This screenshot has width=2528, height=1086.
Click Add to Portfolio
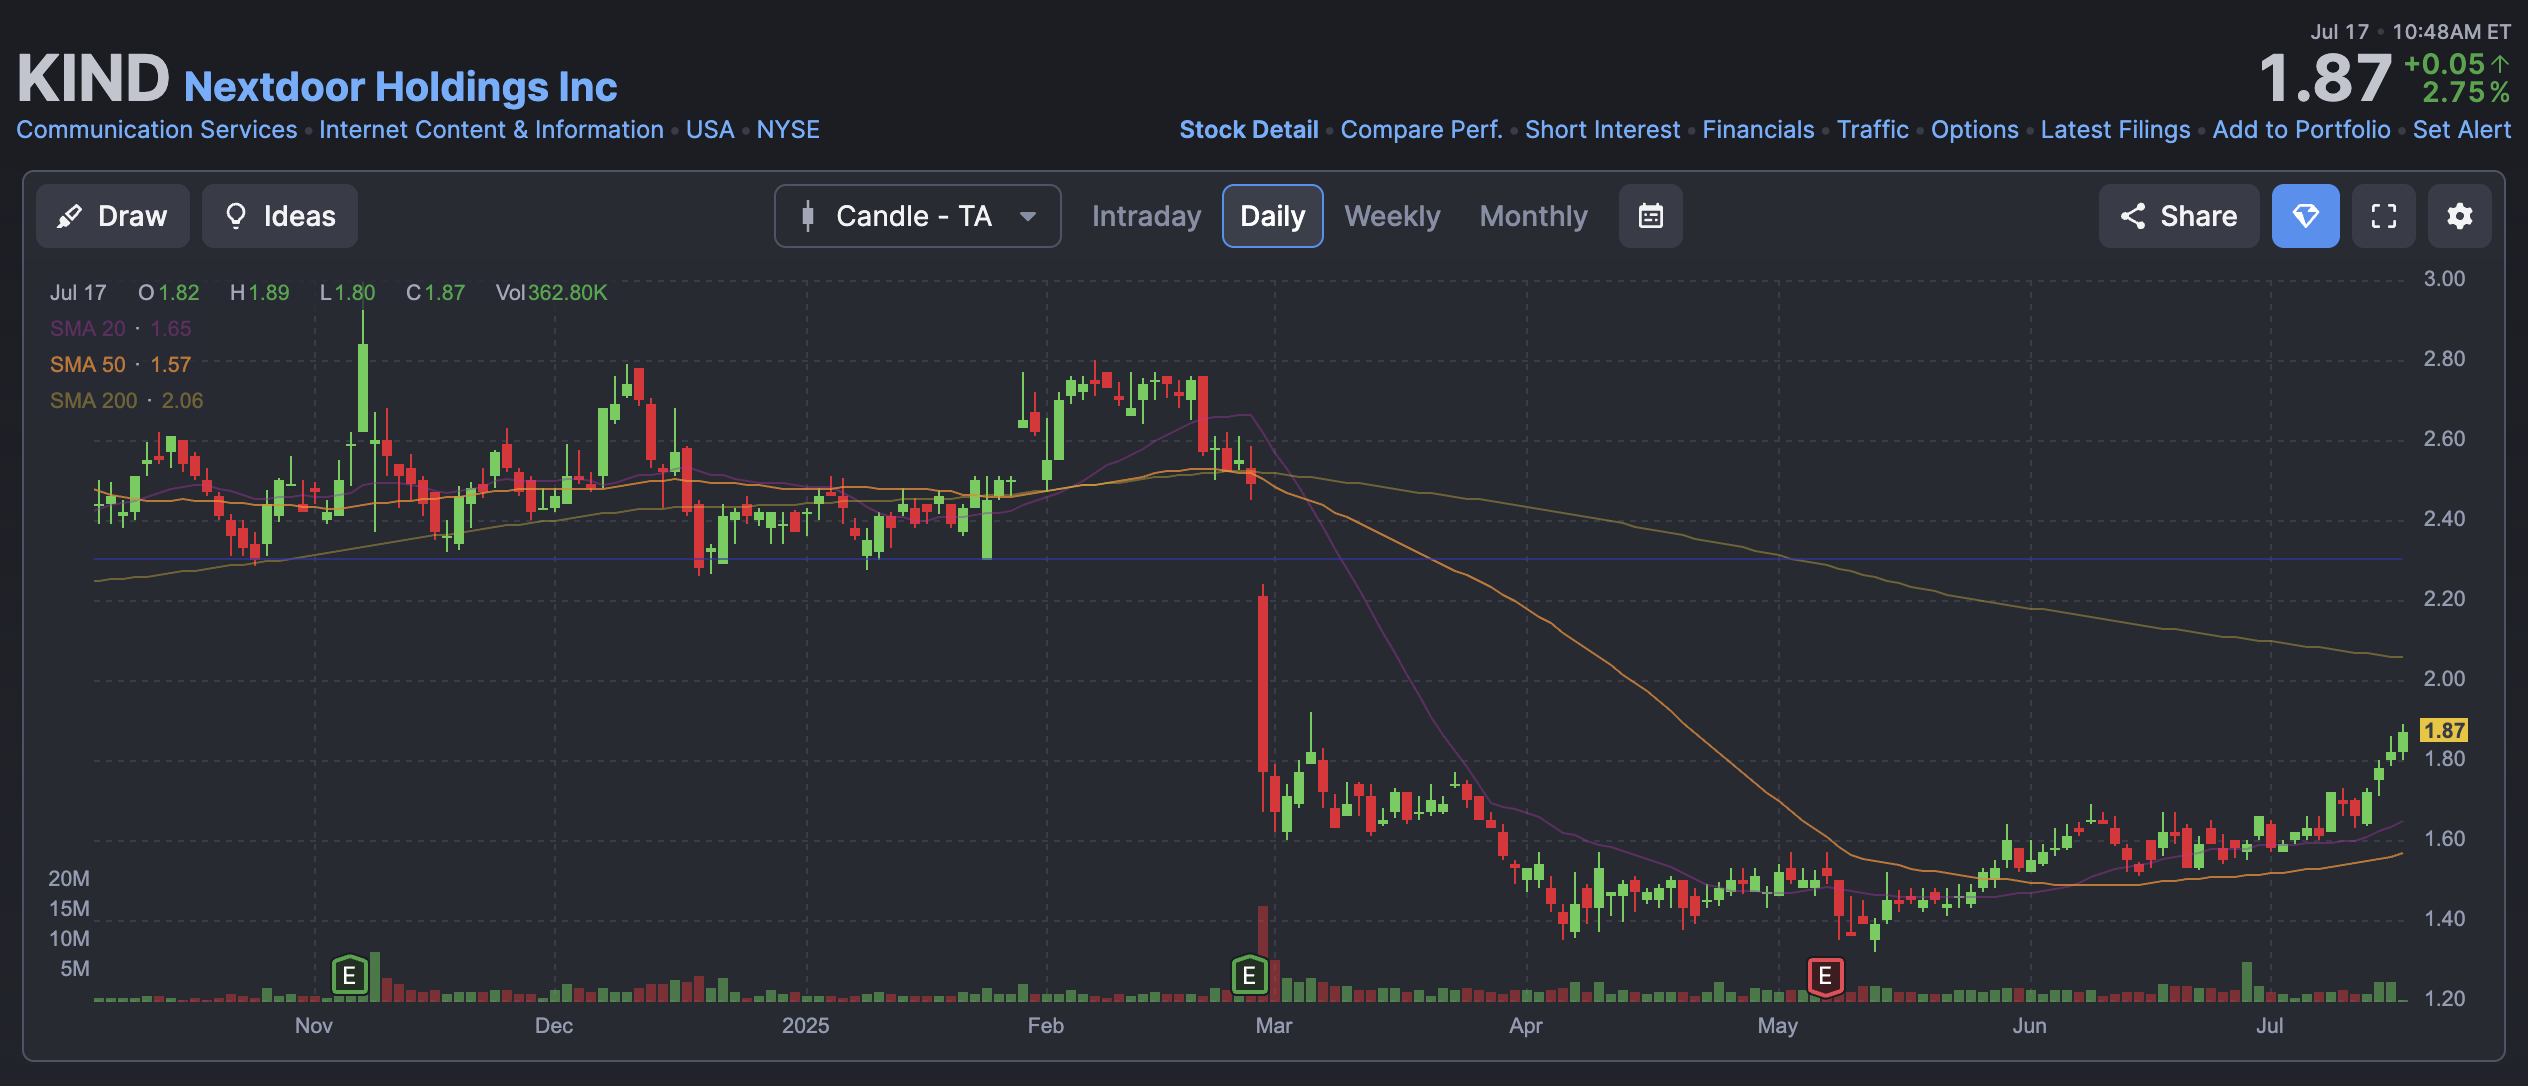(2301, 130)
